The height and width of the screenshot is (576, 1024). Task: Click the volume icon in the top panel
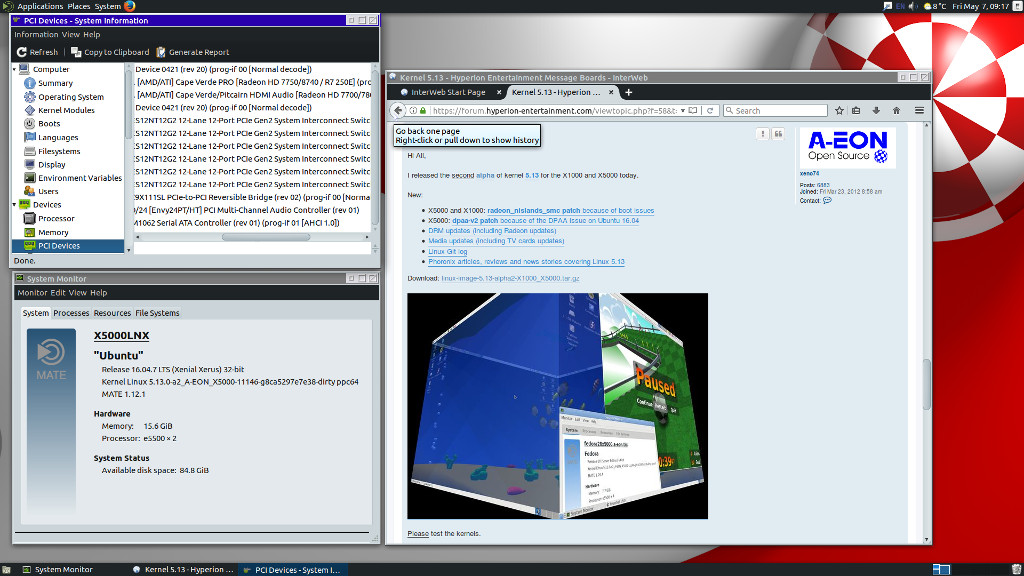point(913,6)
